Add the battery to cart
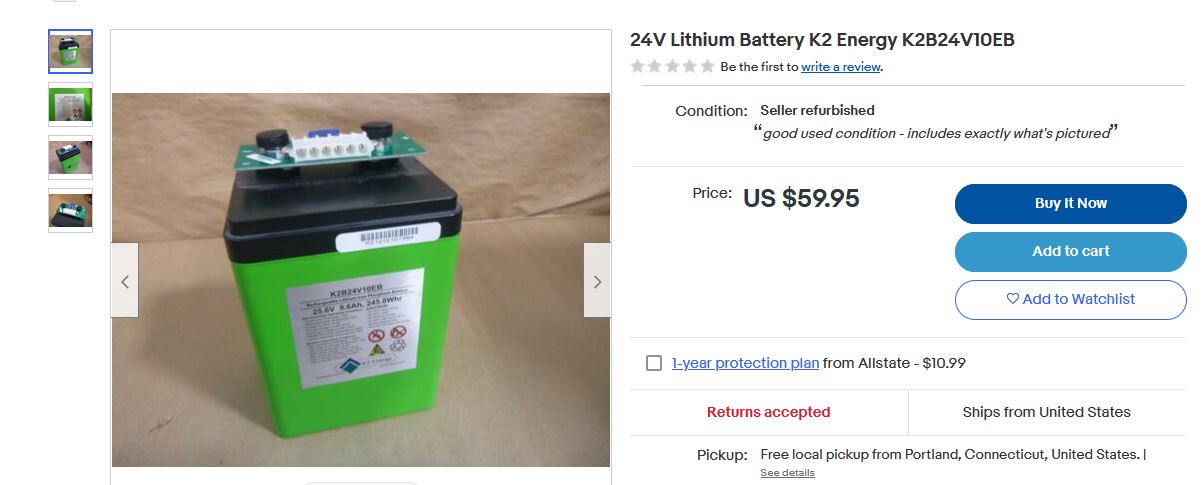 1070,251
